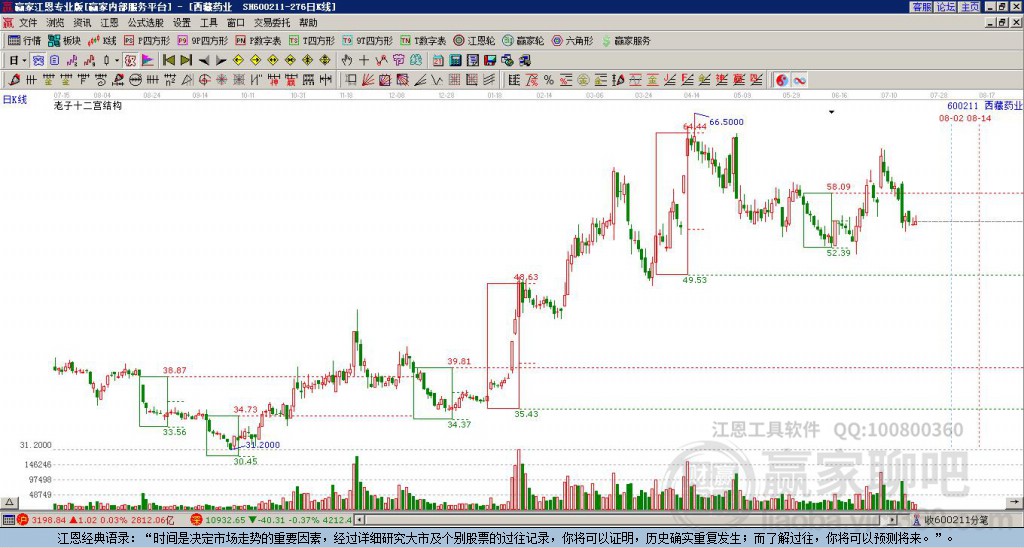Click the 35.43 price label

pyautogui.click(x=526, y=414)
